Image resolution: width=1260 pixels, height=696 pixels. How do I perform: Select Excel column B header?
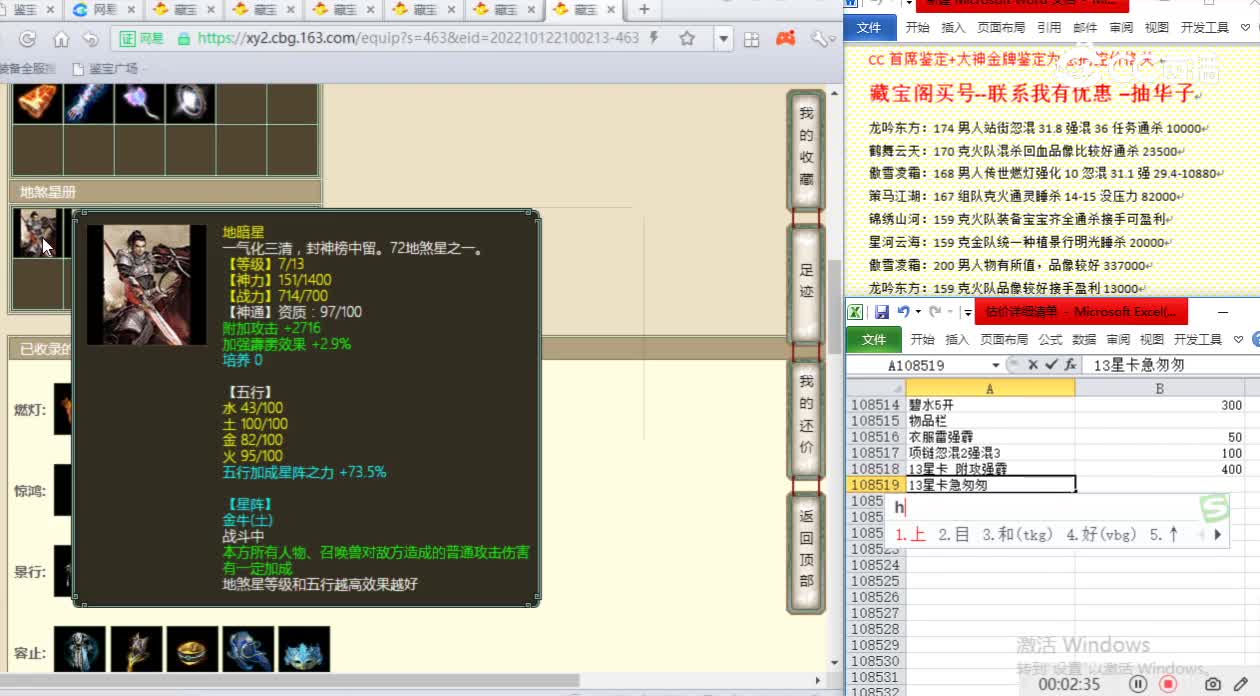1160,388
